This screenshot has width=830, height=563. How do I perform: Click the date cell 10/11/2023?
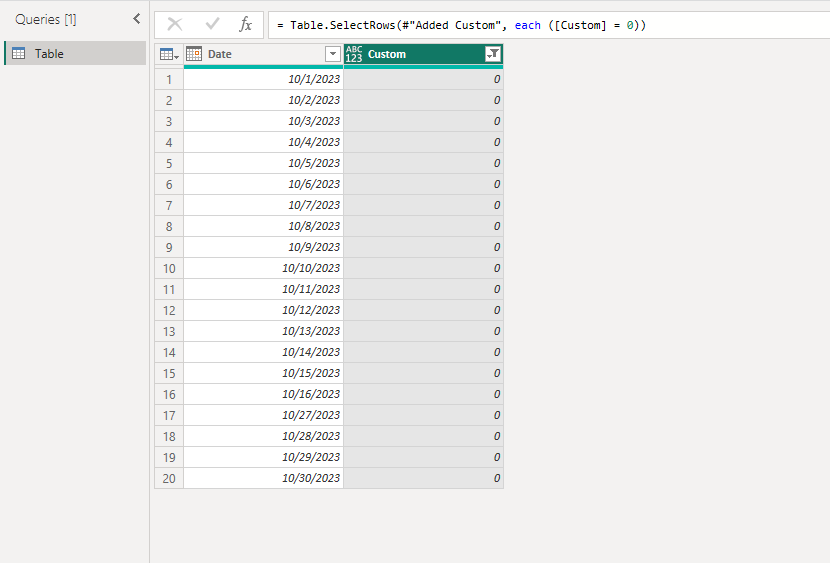click(x=264, y=289)
